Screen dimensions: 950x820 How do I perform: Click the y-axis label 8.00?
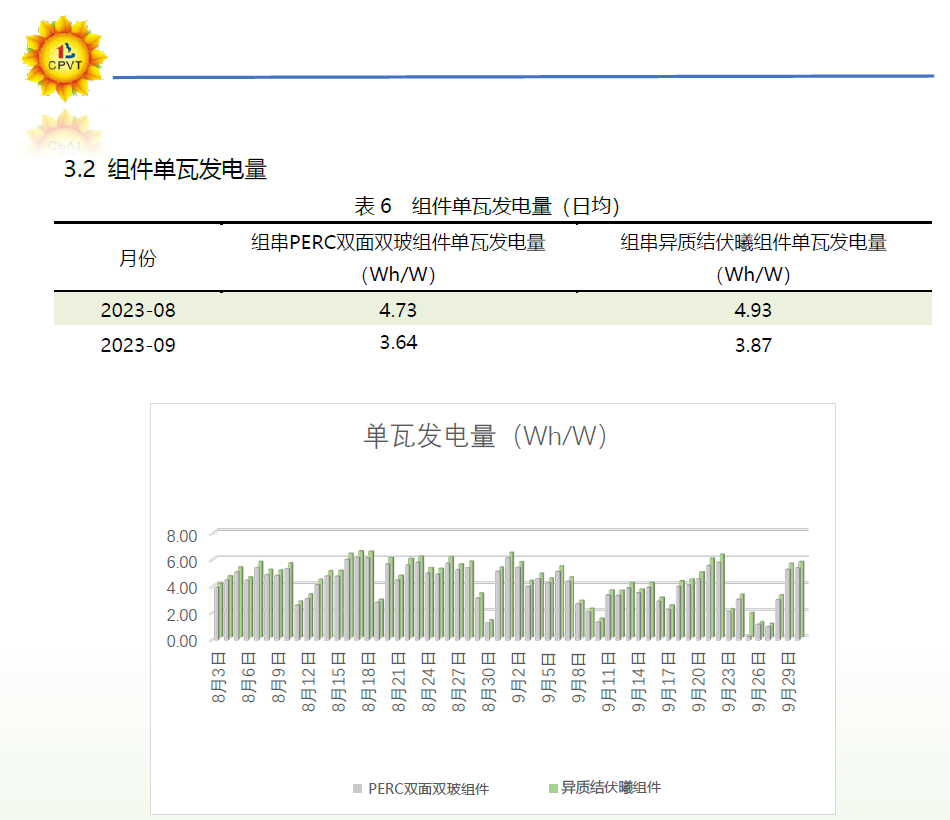coord(182,536)
